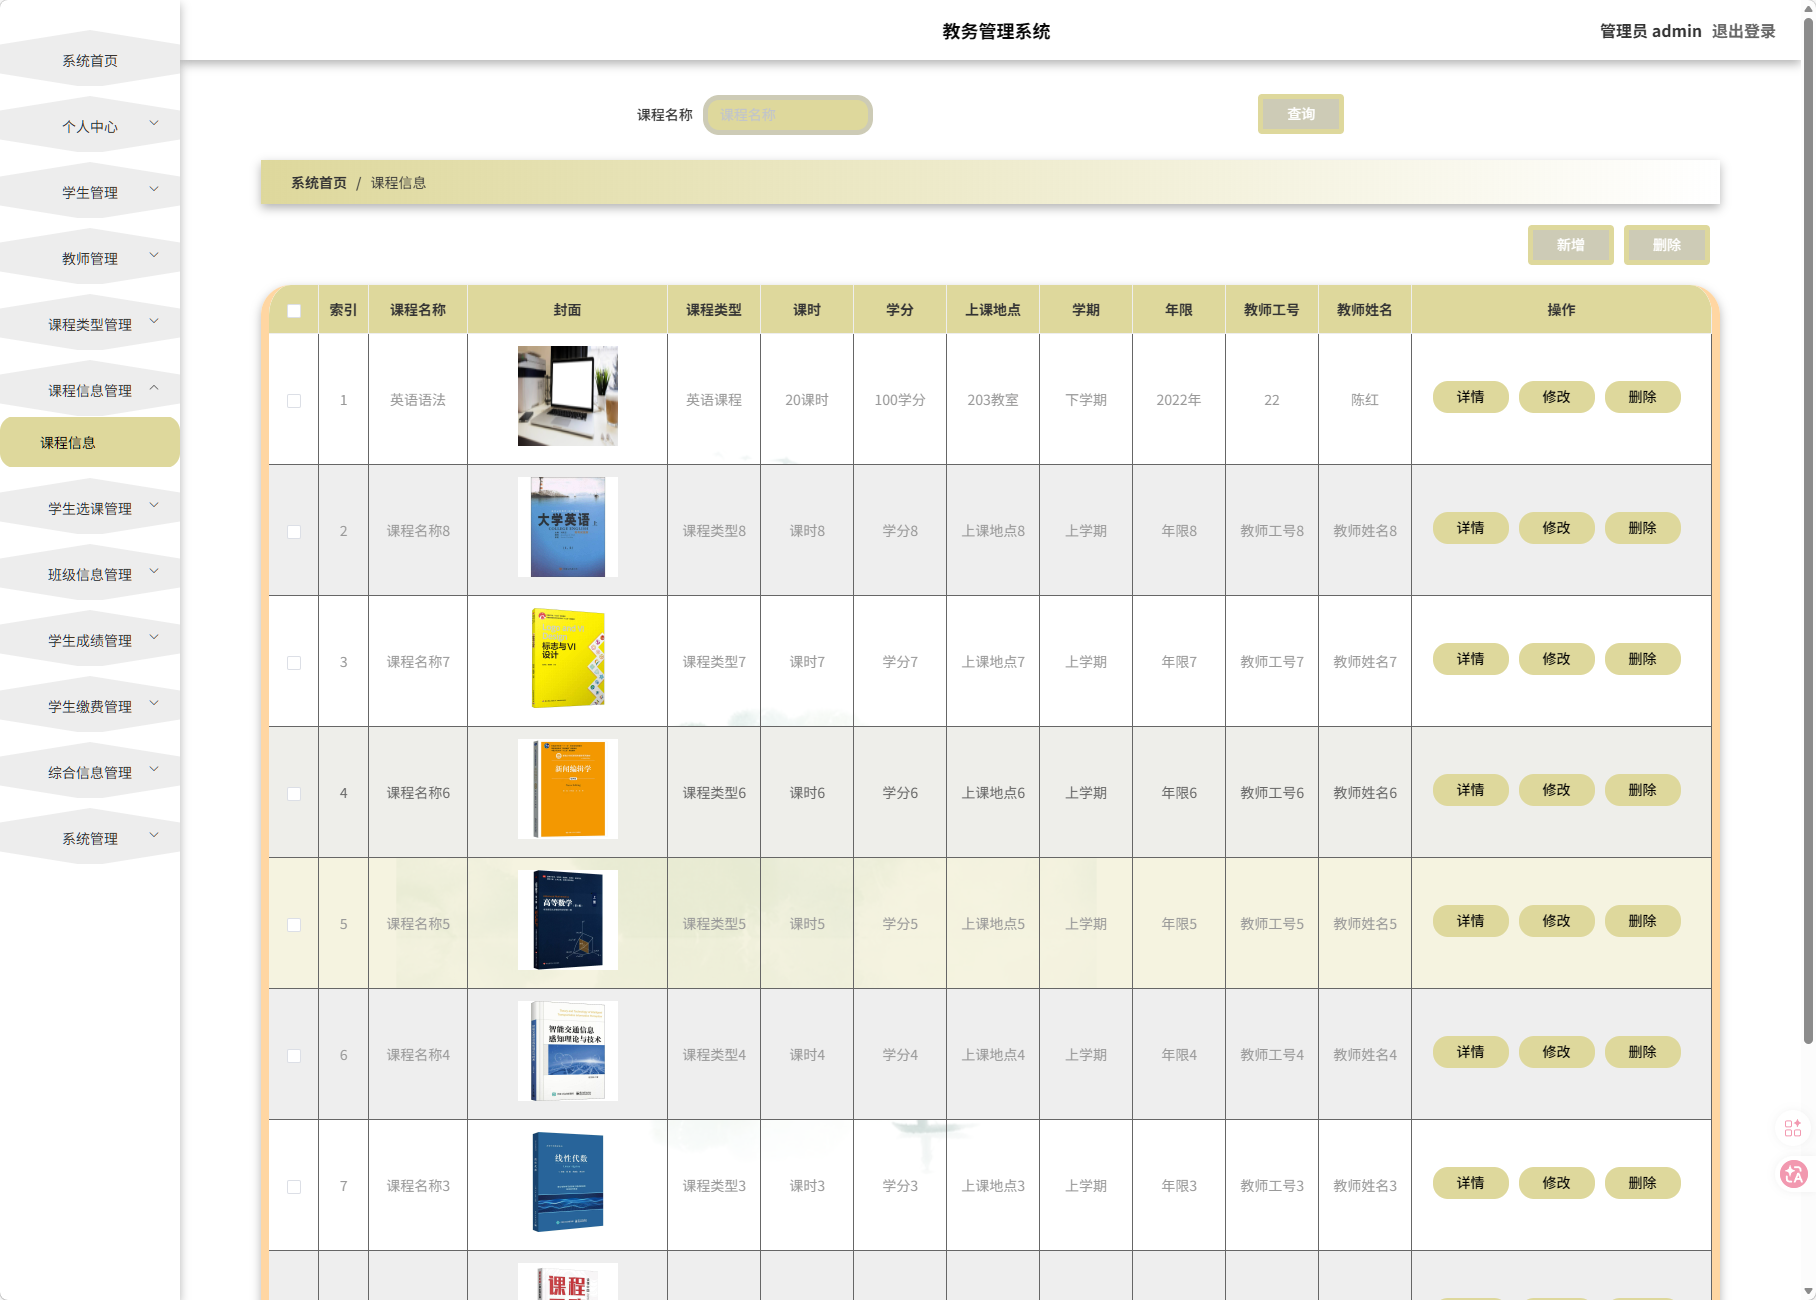Viewport: 1816px width, 1300px height.
Task: Tick the checkbox for 课程名称7 row
Action: coord(294,663)
